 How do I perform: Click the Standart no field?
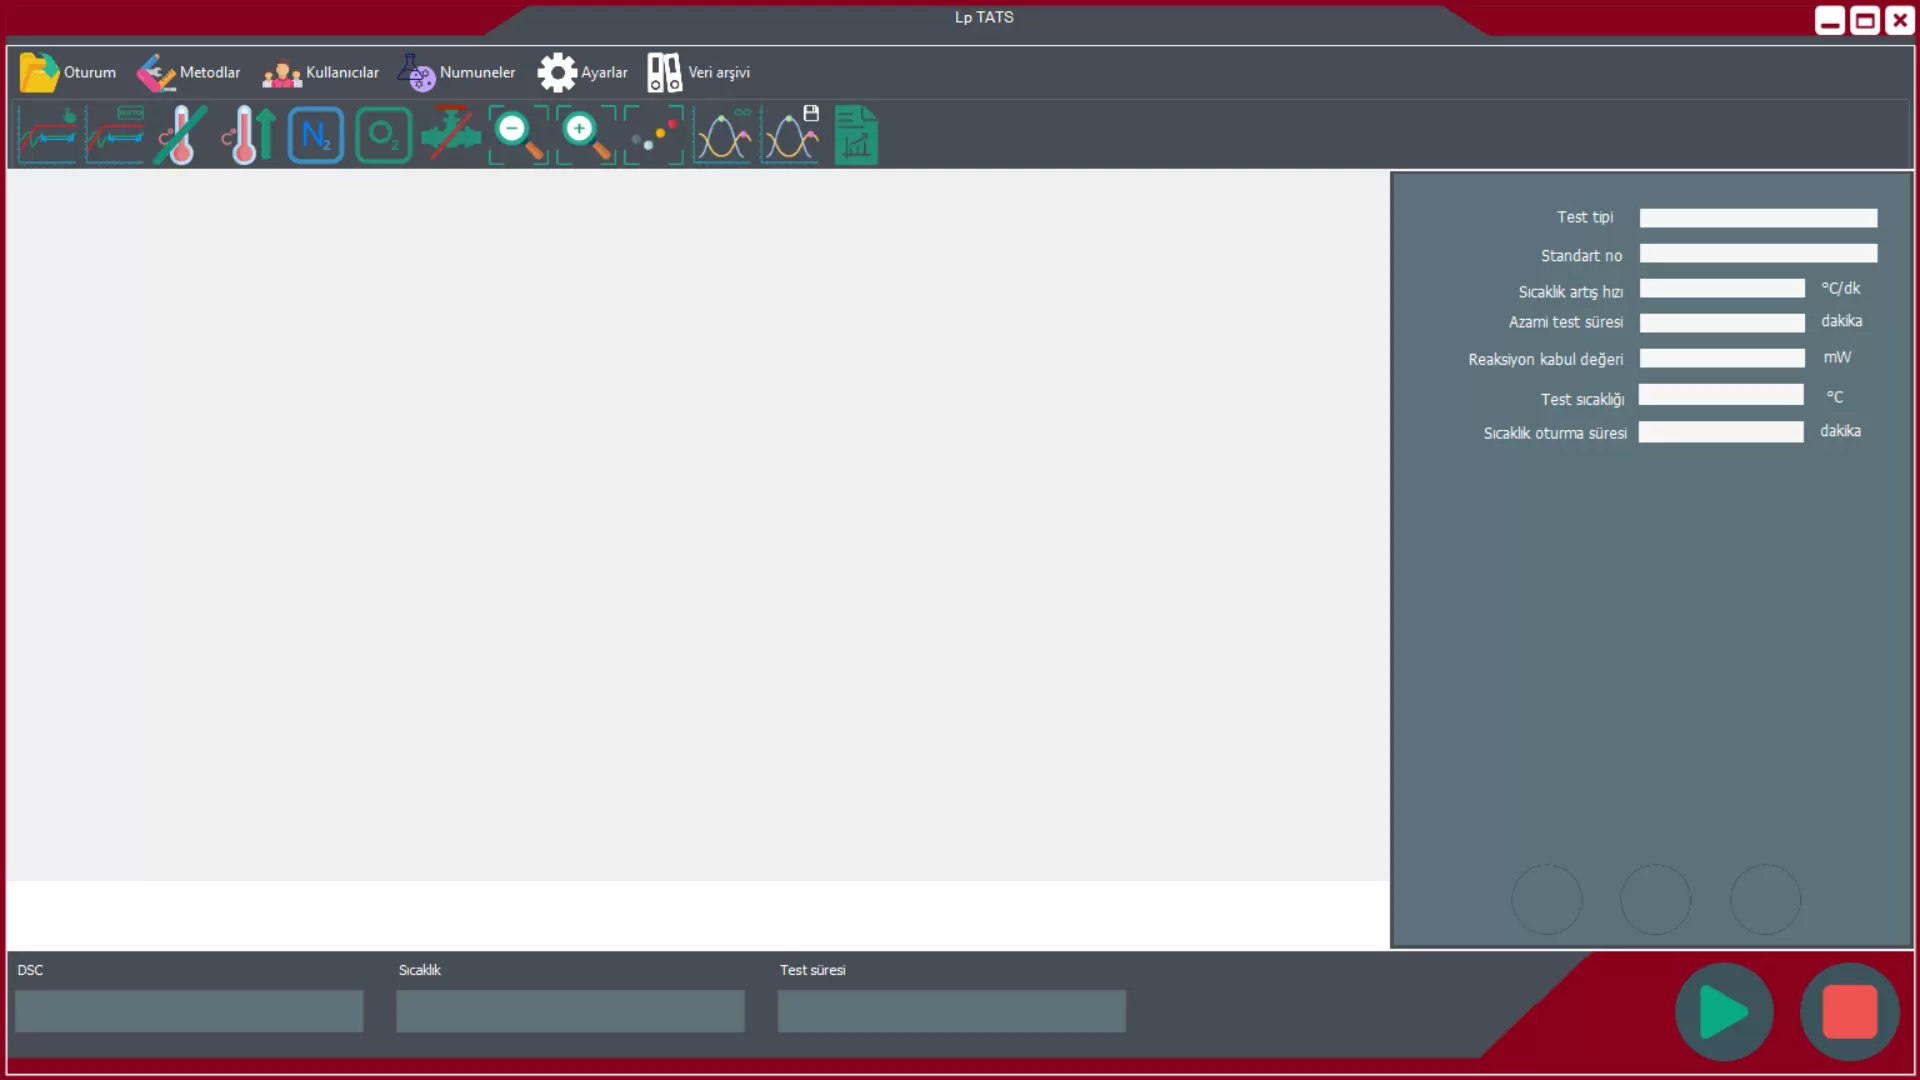1758,254
